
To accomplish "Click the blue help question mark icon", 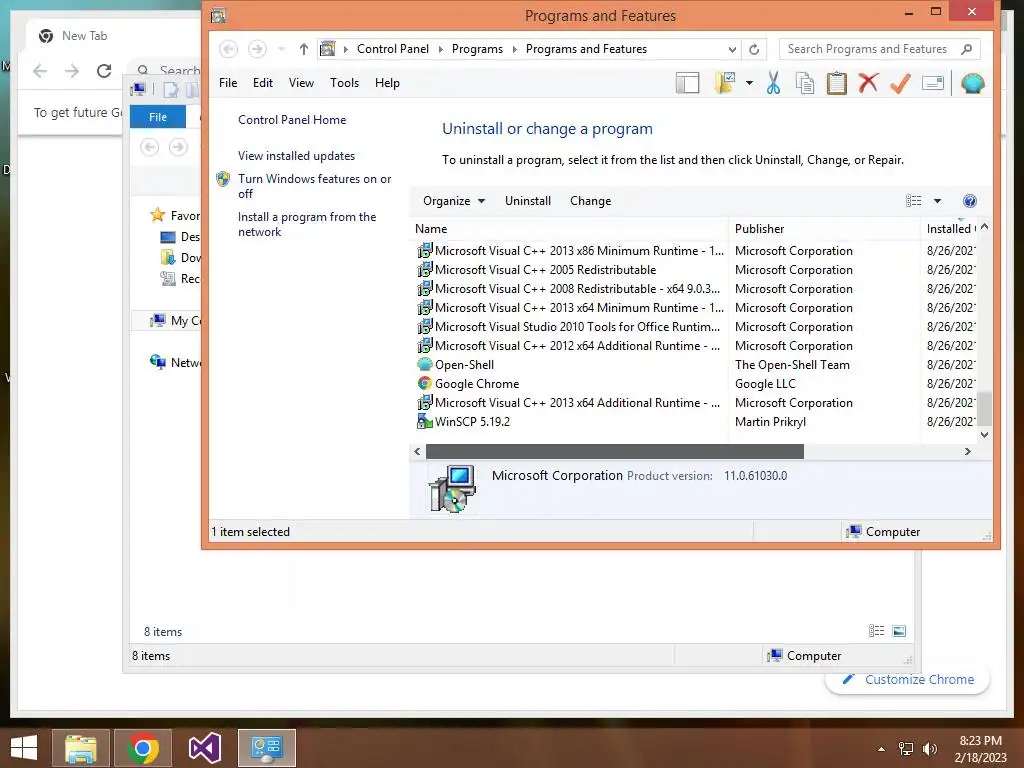I will click(x=970, y=201).
